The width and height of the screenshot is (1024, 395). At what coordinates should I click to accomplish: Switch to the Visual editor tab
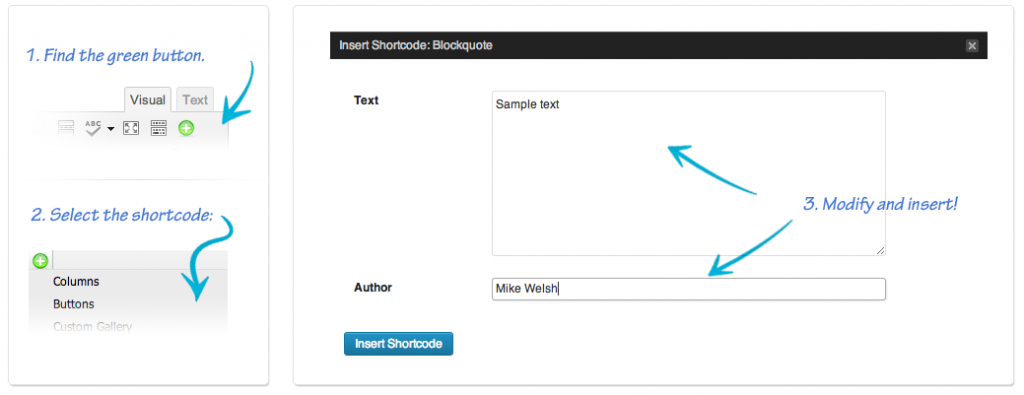tap(148, 100)
